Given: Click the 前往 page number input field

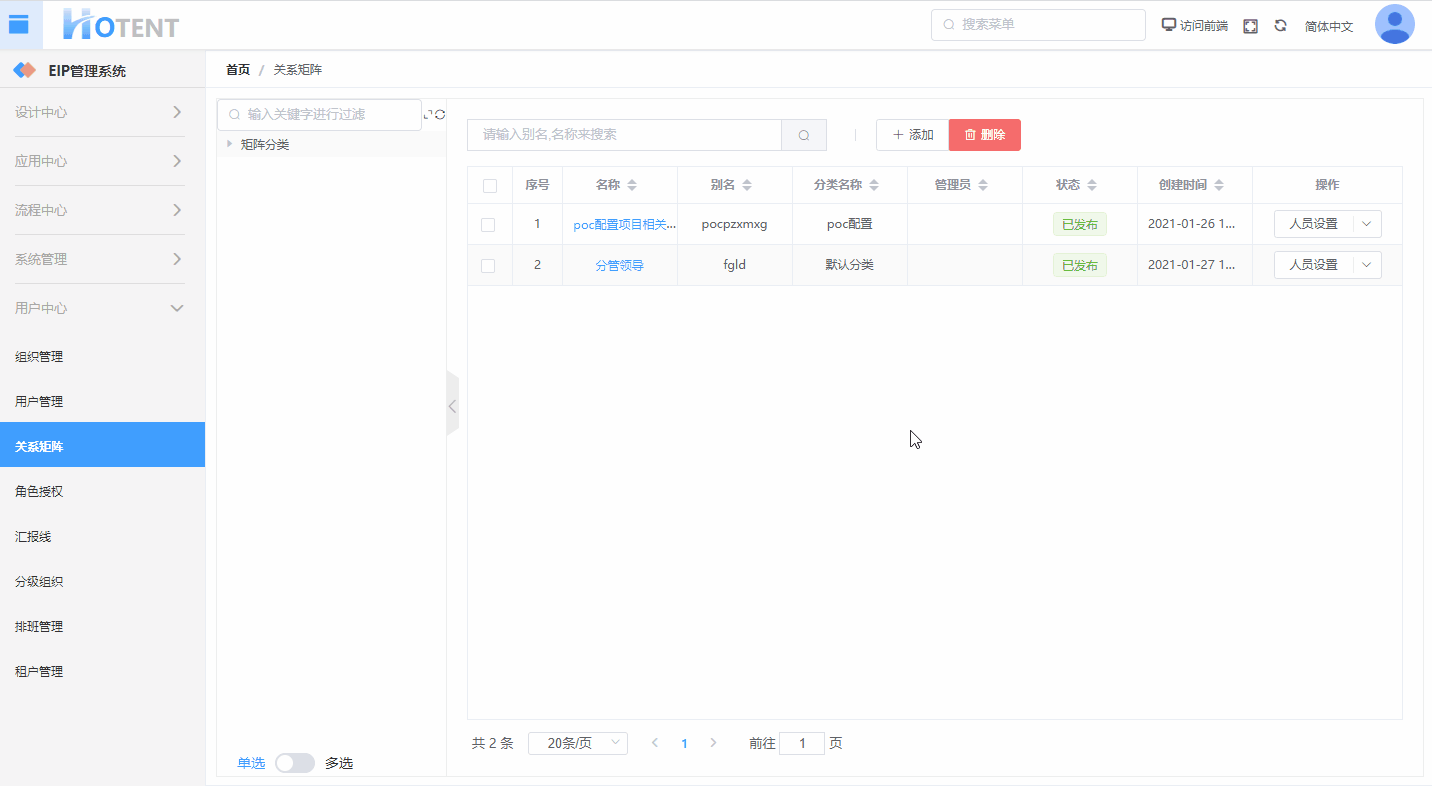Looking at the screenshot, I should tap(801, 743).
